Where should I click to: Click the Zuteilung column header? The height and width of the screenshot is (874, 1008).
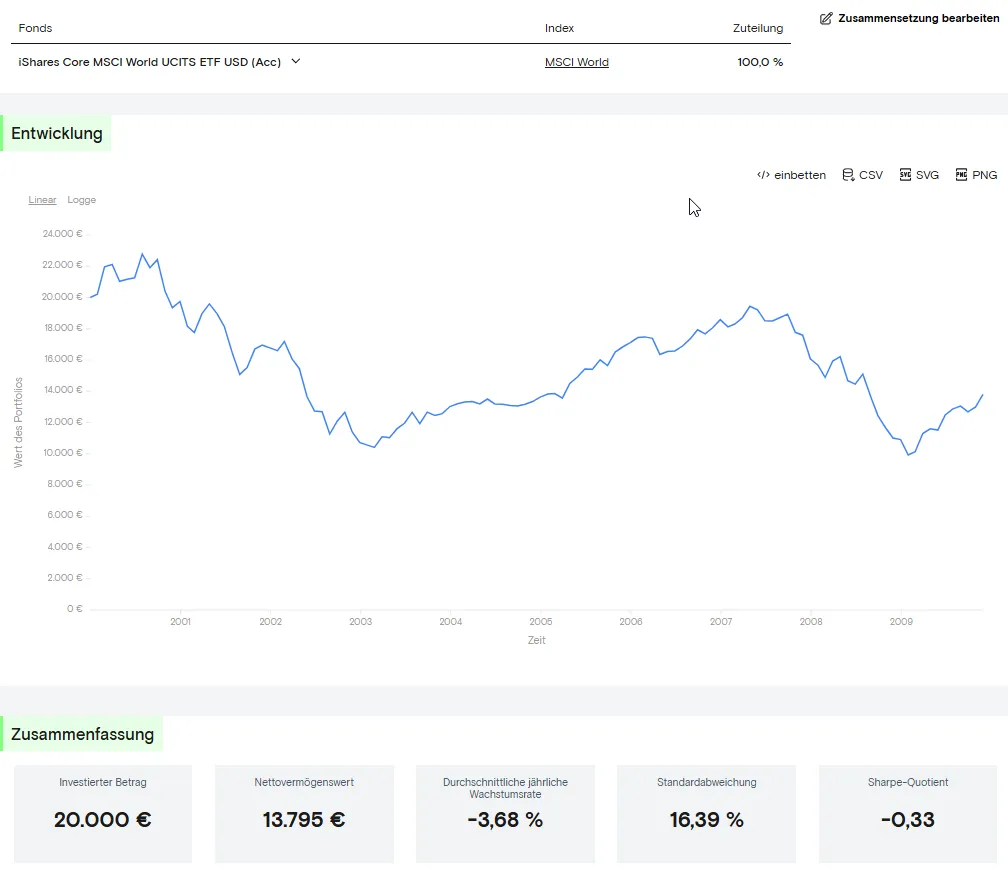click(x=757, y=28)
